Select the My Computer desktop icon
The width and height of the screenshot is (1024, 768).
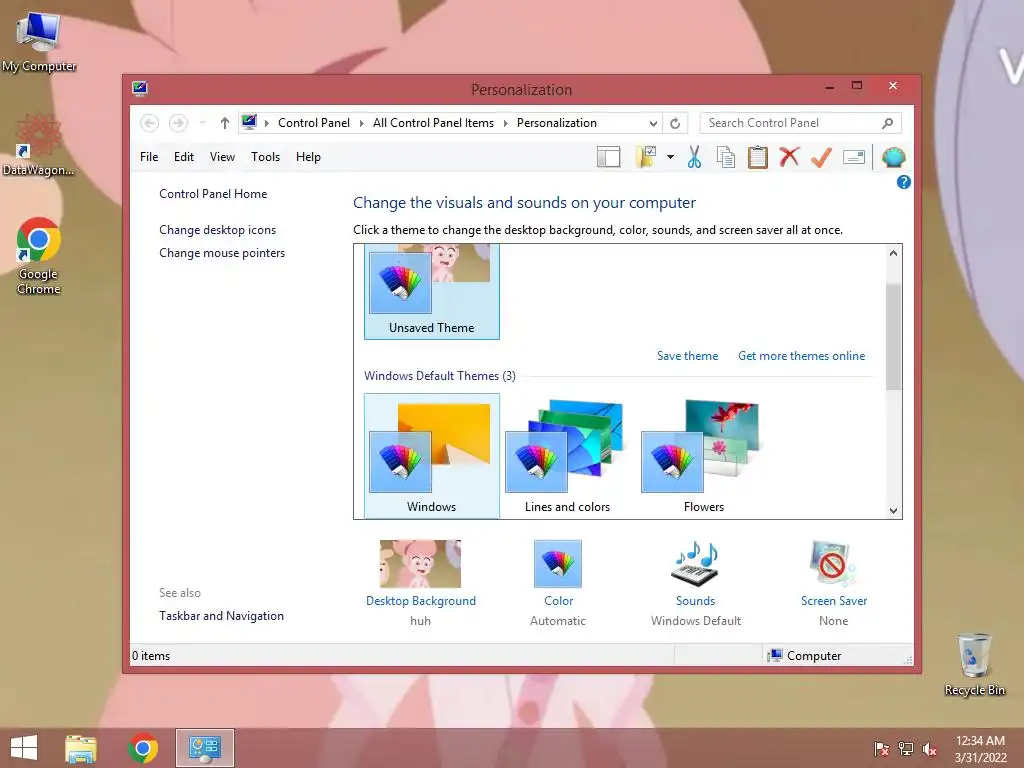coord(39,42)
